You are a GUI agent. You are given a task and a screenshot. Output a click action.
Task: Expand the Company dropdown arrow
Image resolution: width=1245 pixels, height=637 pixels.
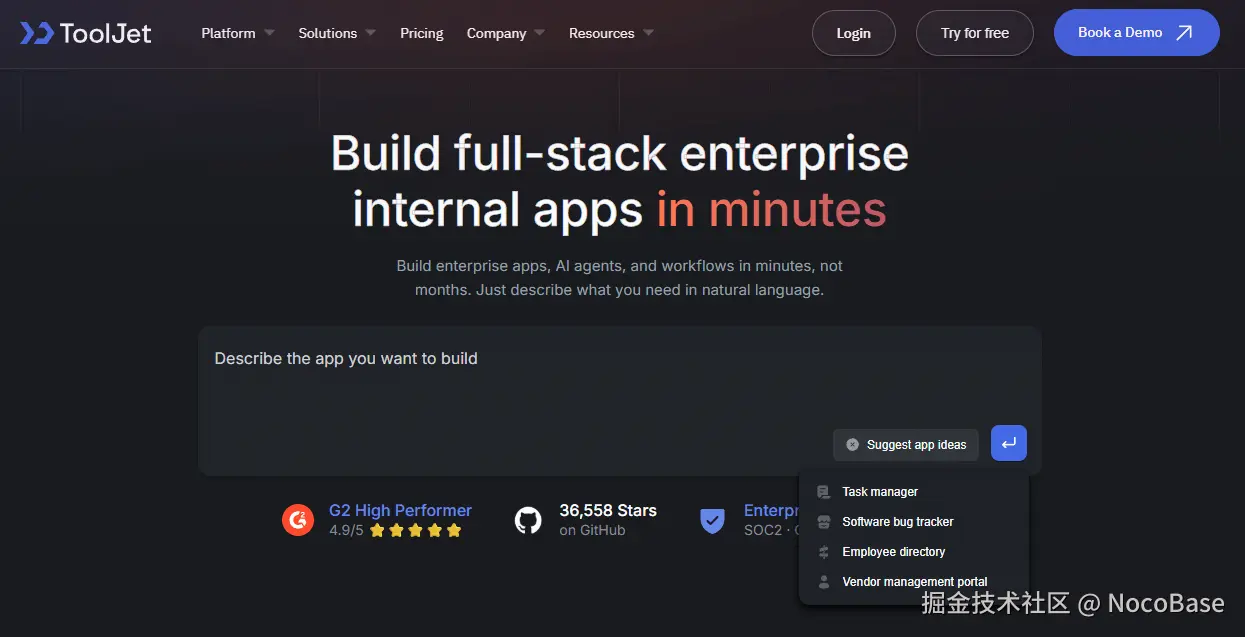click(x=540, y=33)
